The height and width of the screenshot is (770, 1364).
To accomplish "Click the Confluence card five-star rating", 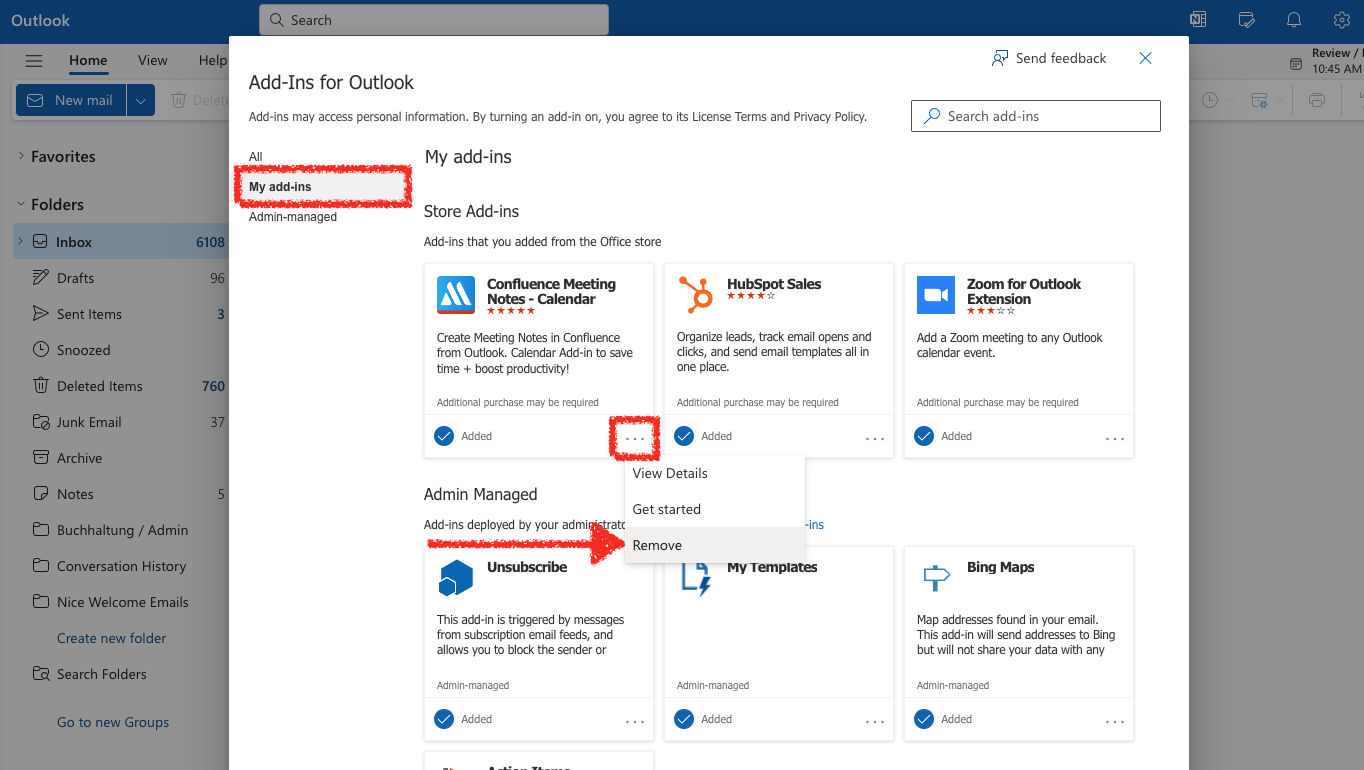I will click(511, 311).
